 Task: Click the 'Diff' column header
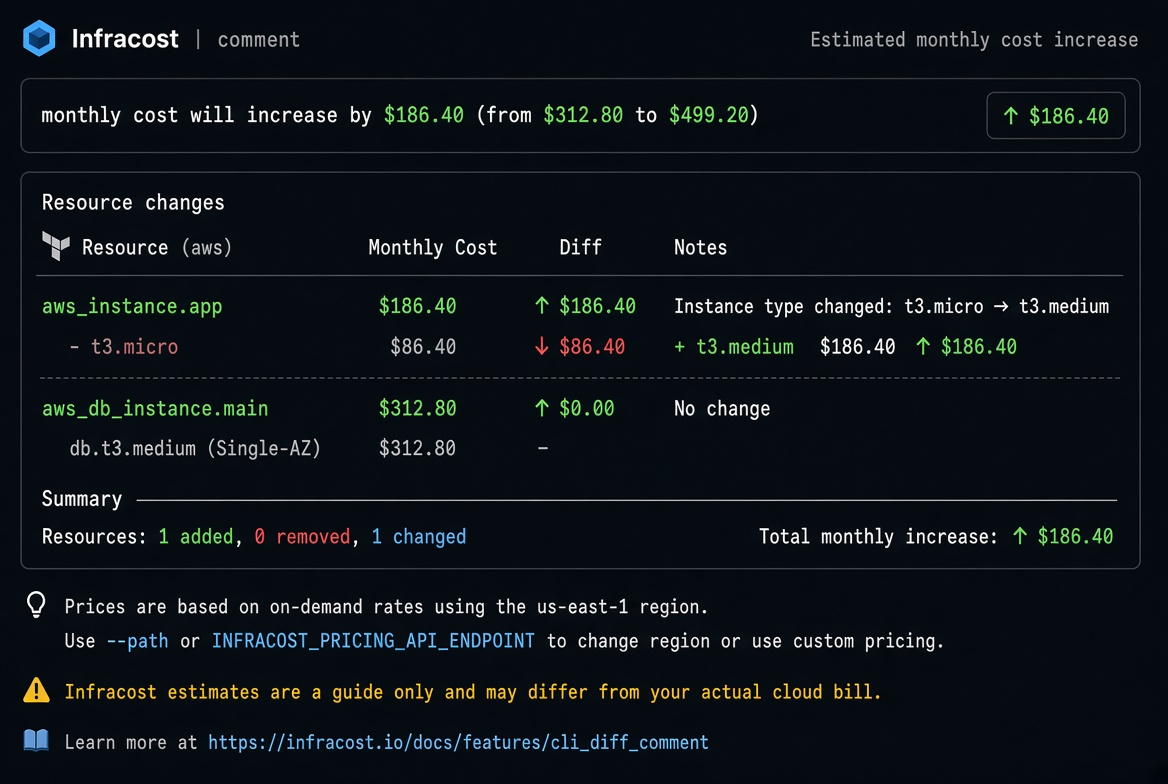pyautogui.click(x=580, y=247)
